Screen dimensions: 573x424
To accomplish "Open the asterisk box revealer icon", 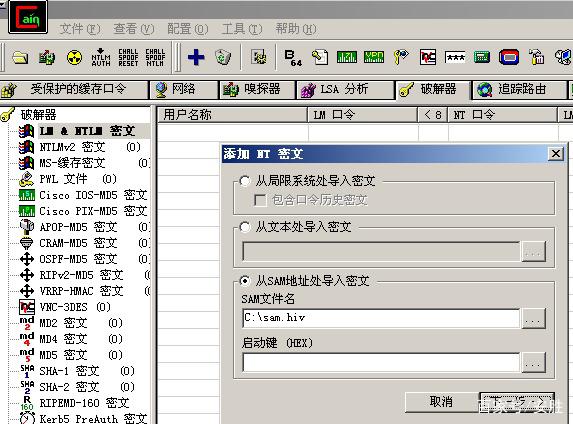I will (x=455, y=57).
